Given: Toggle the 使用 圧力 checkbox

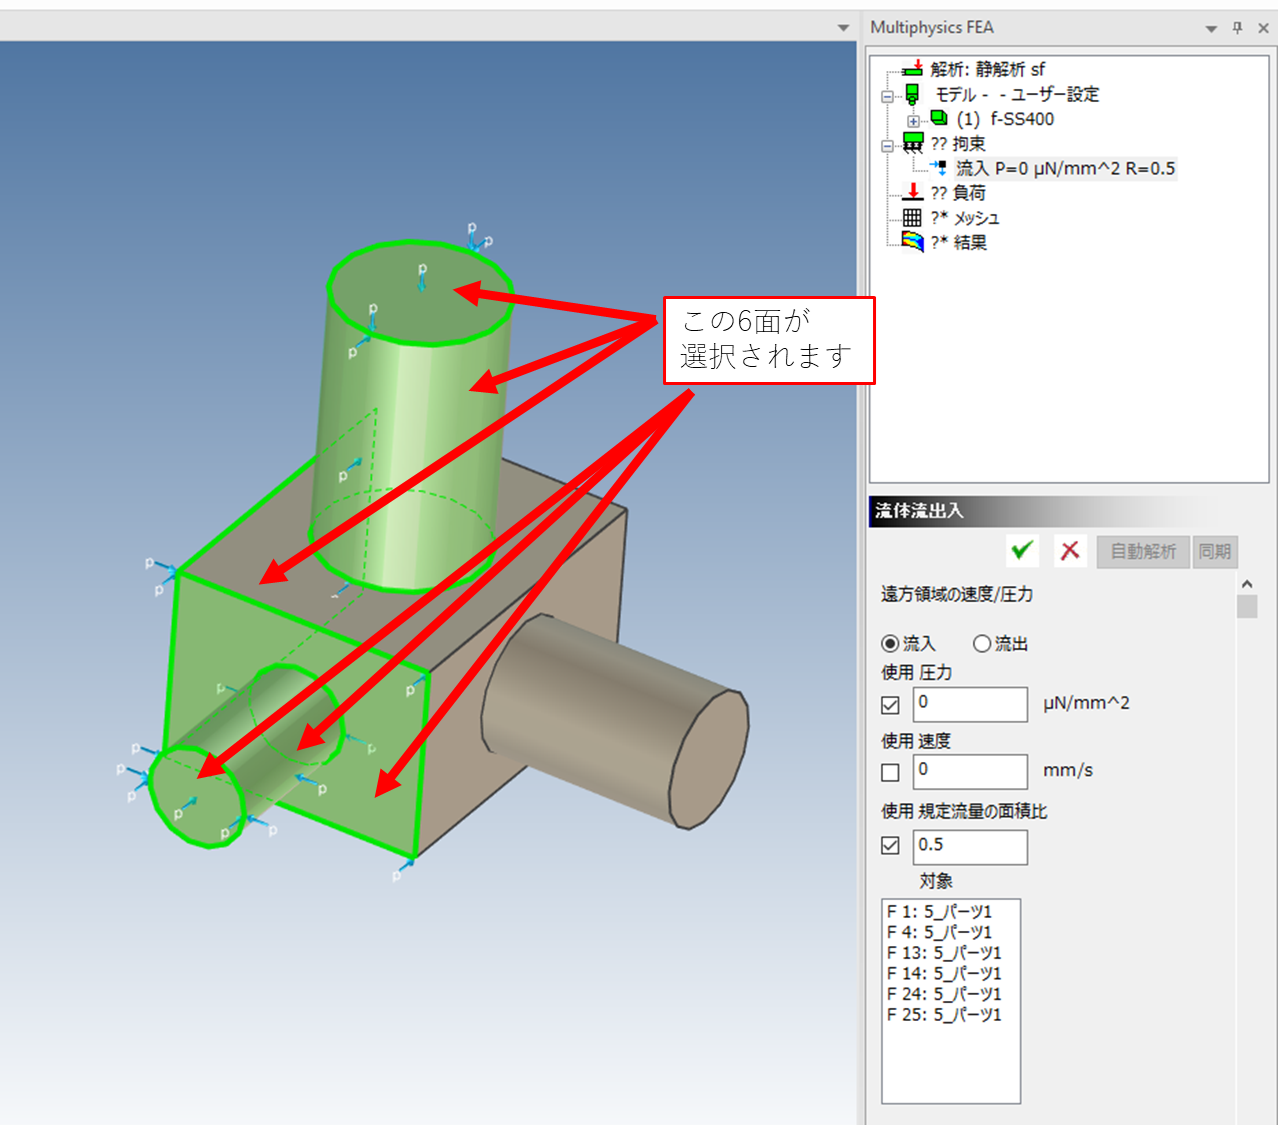Looking at the screenshot, I should 890,705.
